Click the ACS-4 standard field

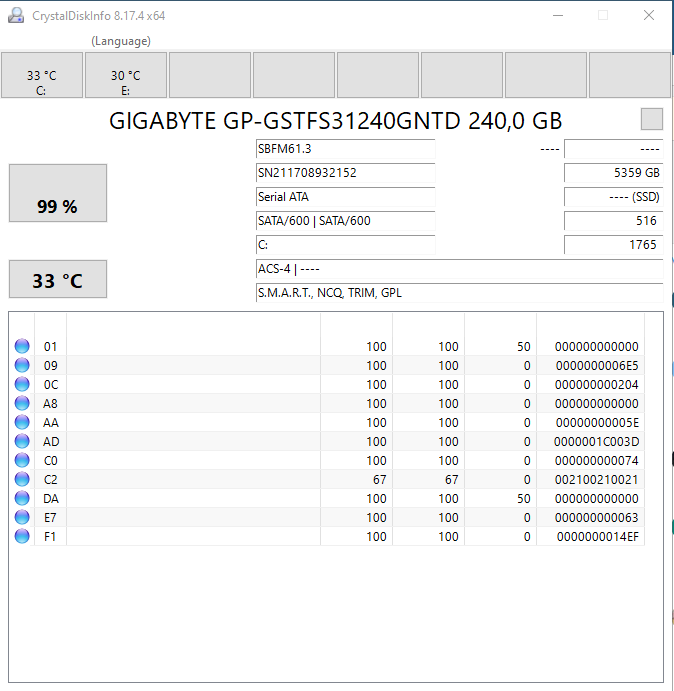pos(459,269)
